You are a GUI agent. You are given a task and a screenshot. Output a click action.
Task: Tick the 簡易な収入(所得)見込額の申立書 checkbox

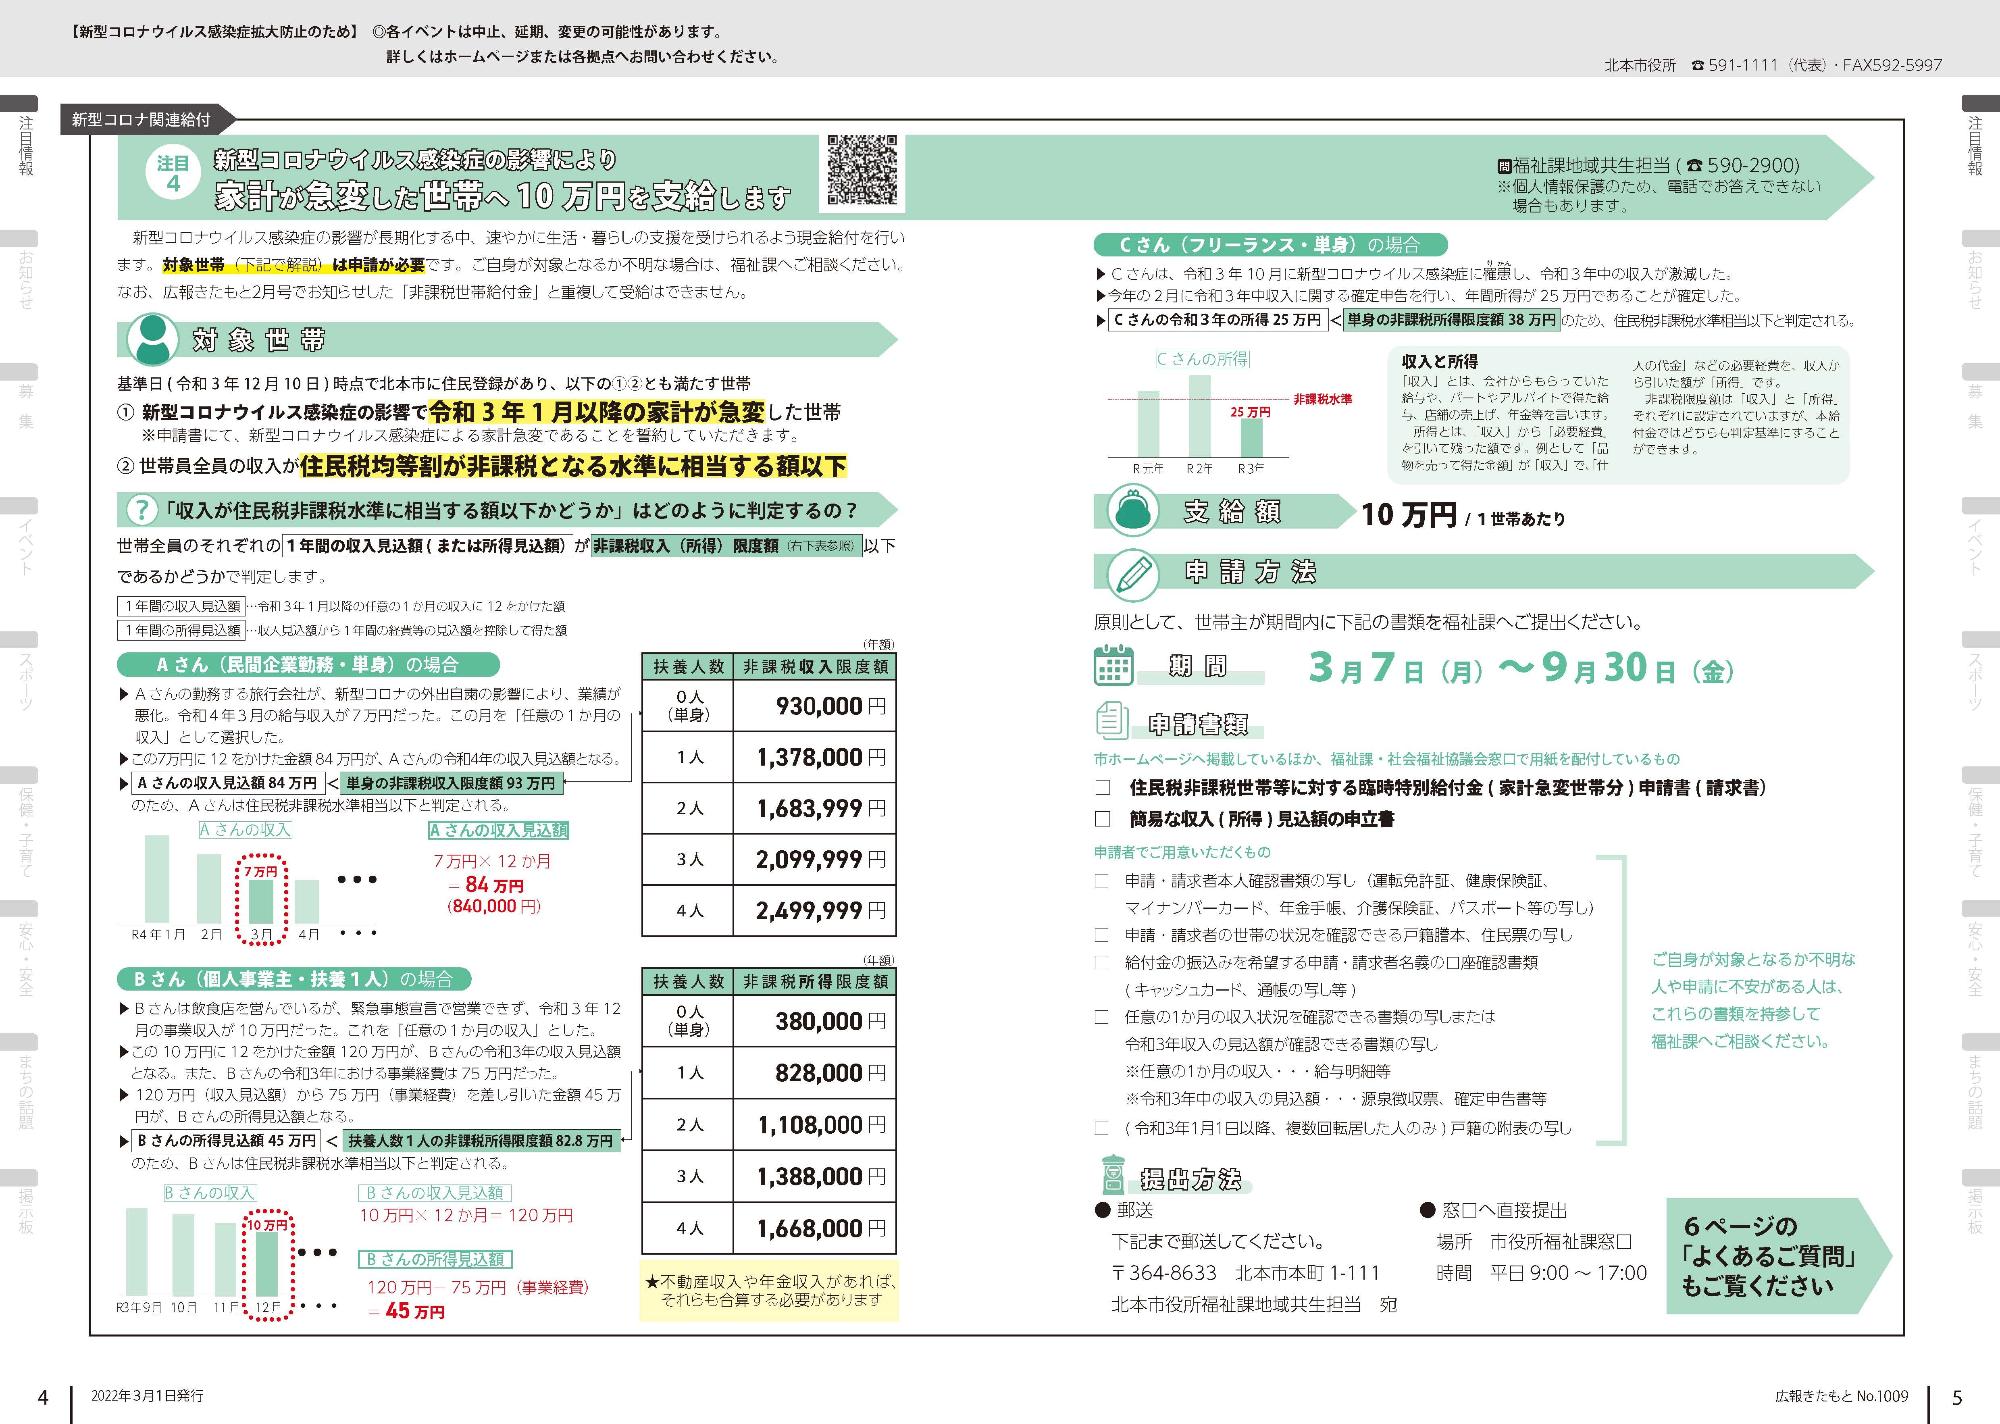pos(1103,819)
